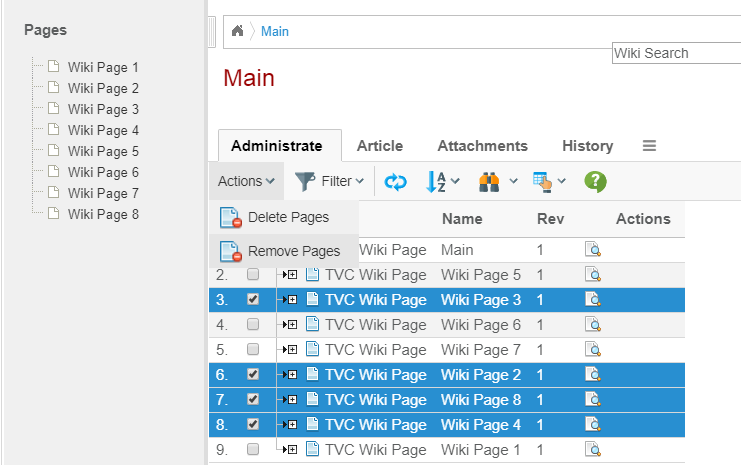Check the checkbox for Wiki Page 6
The width and height of the screenshot is (741, 465).
(x=253, y=325)
